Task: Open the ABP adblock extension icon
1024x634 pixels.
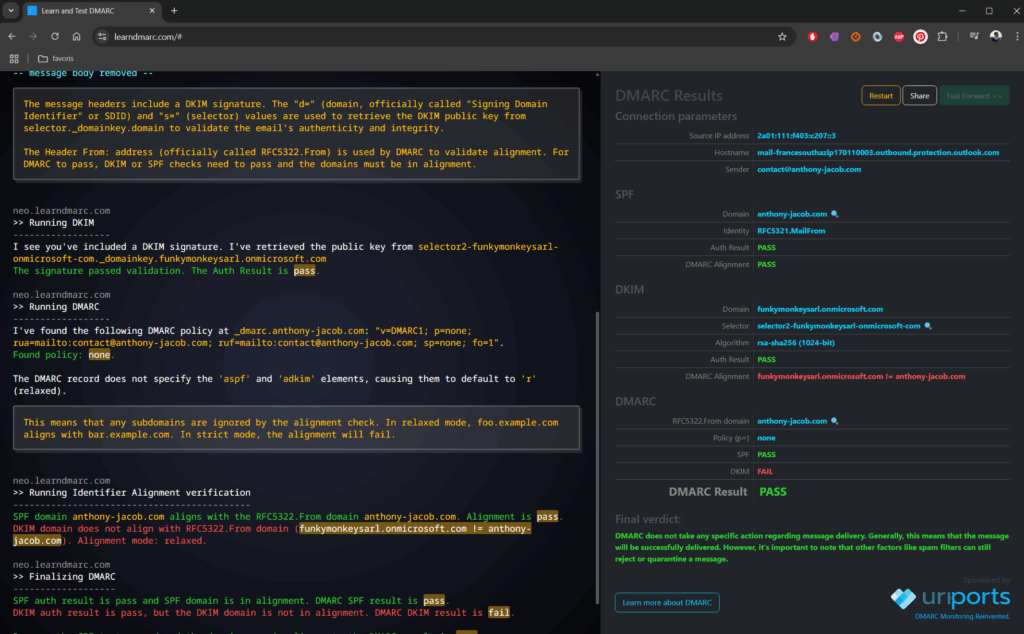Action: [x=899, y=37]
